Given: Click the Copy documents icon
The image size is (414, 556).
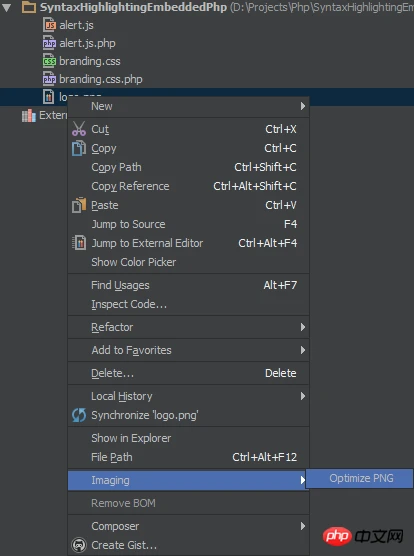Looking at the screenshot, I should click(x=79, y=148).
